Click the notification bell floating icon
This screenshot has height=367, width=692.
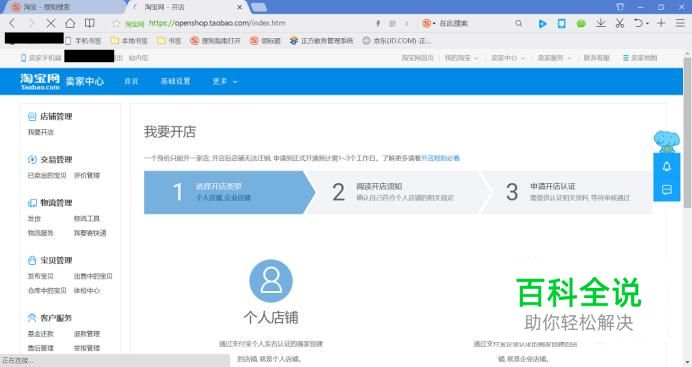667,166
